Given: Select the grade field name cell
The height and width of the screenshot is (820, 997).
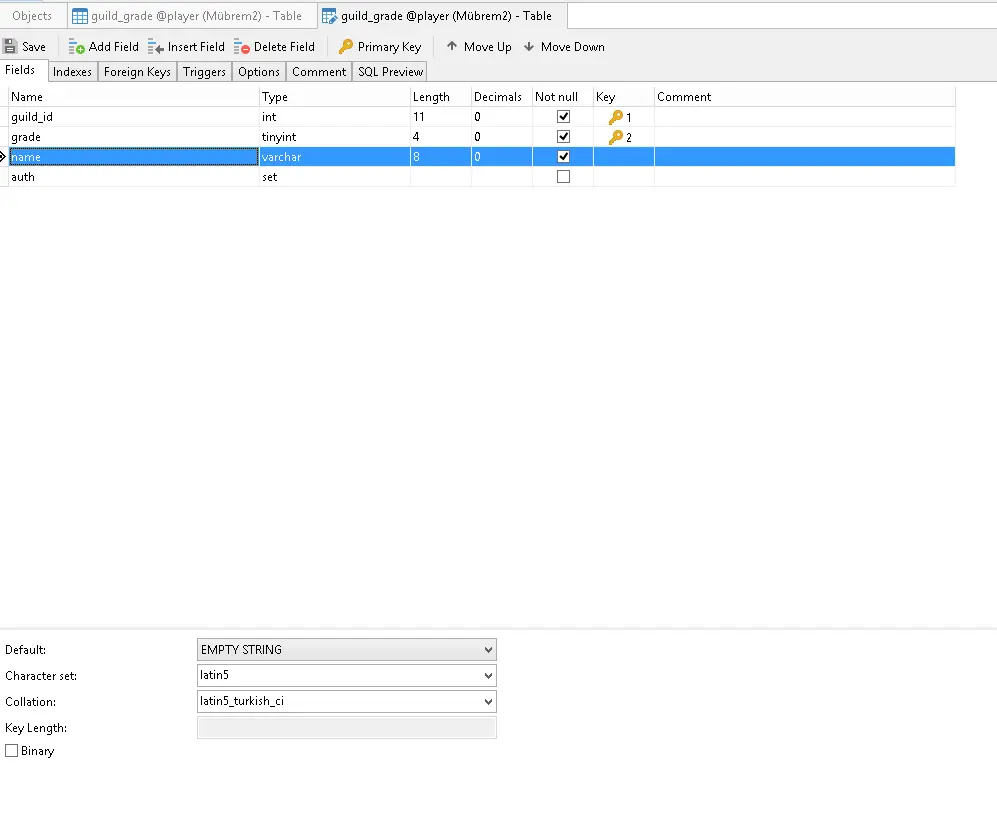Looking at the screenshot, I should tap(134, 137).
